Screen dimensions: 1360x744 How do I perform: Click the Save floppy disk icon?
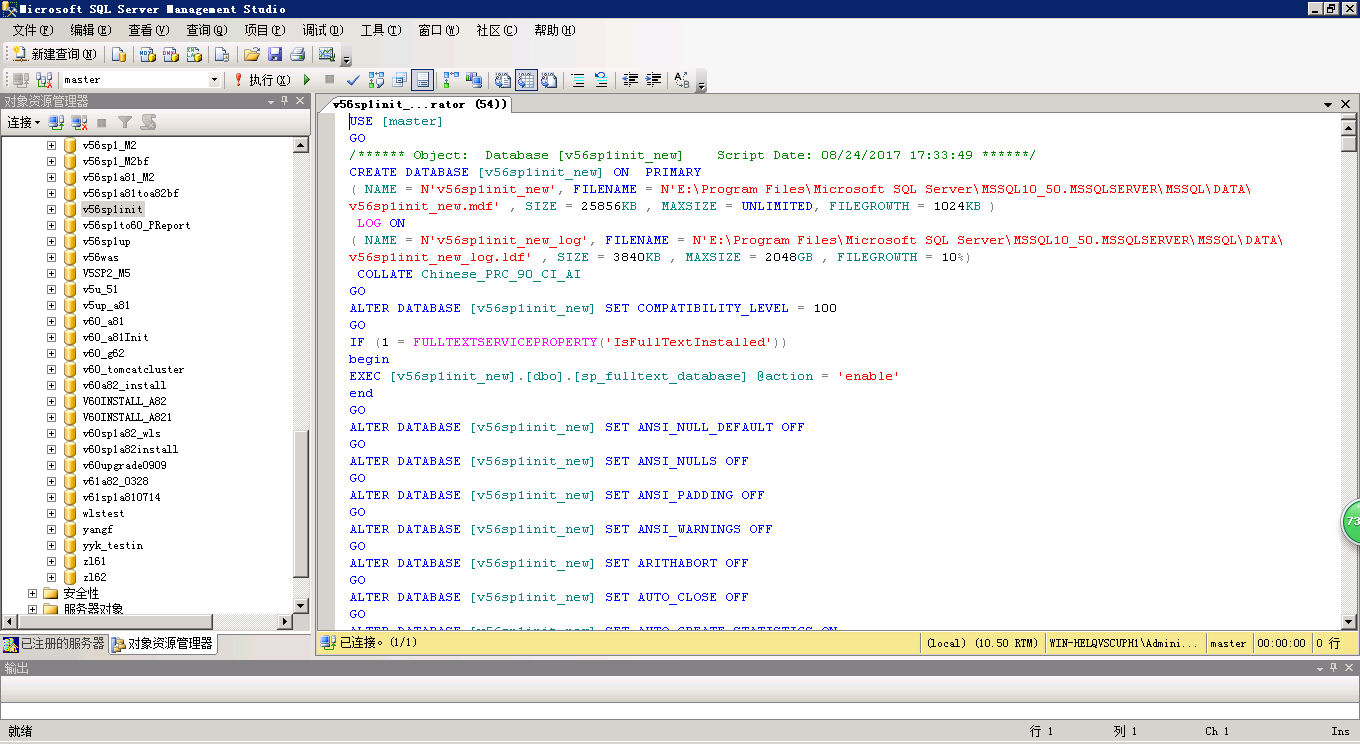point(275,54)
